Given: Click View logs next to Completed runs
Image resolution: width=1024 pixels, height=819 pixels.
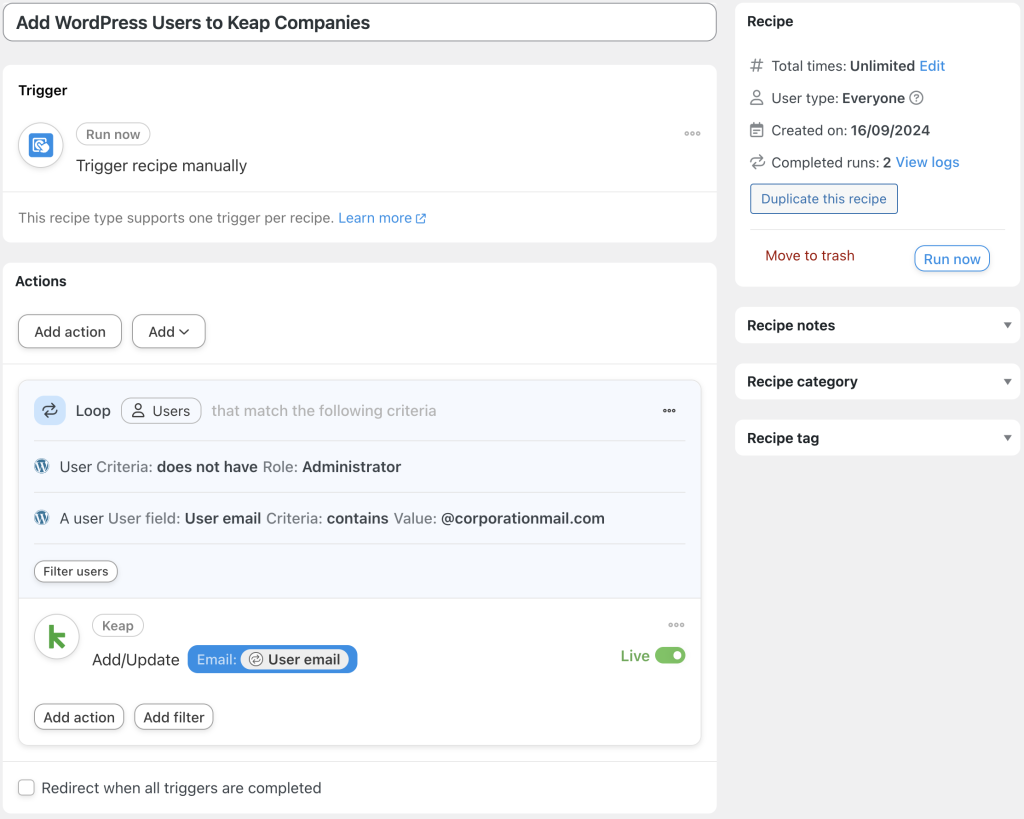Looking at the screenshot, I should tap(925, 162).
